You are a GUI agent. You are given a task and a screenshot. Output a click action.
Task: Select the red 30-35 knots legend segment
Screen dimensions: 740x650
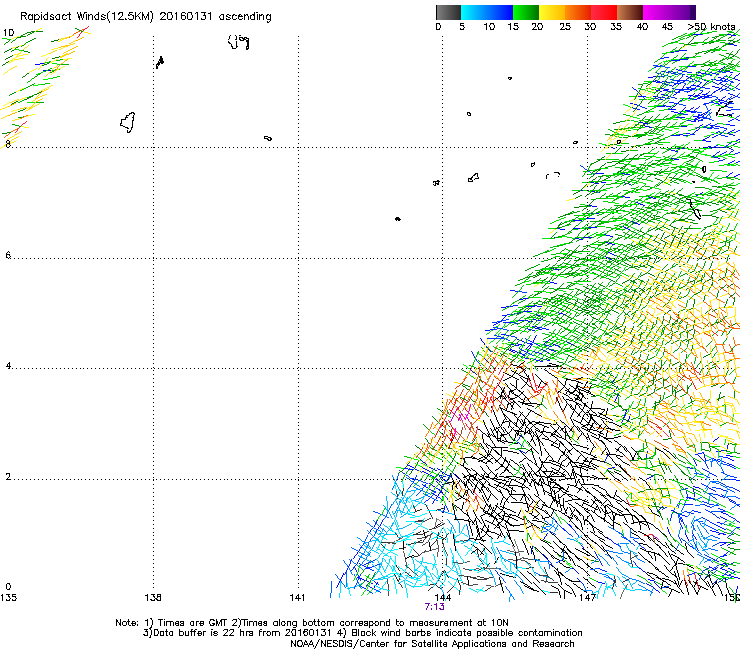(604, 12)
